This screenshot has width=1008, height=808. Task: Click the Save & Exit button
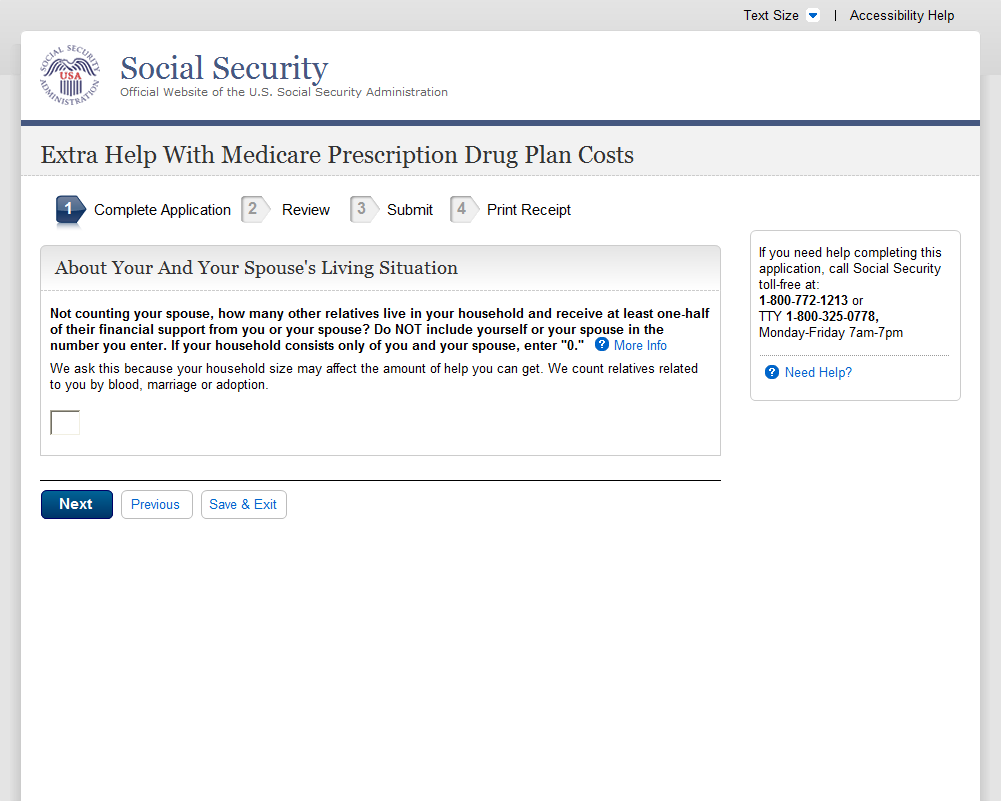(x=243, y=505)
